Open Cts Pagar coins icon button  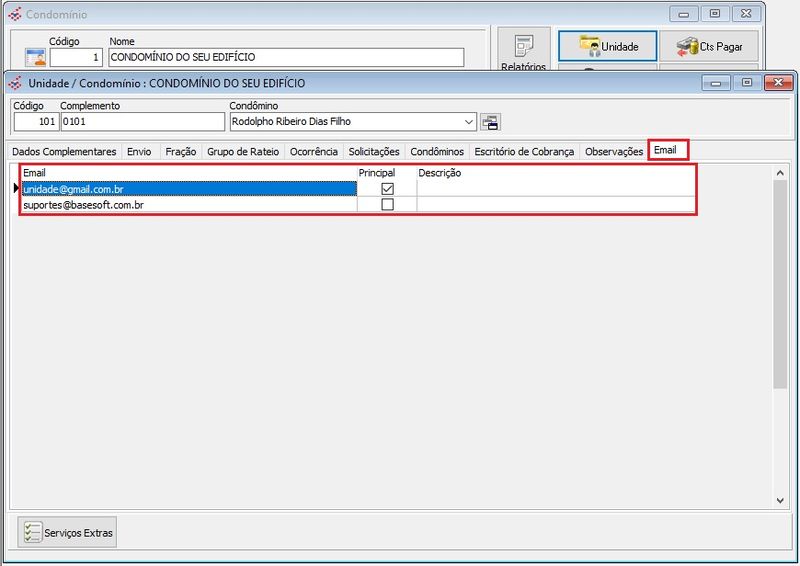[x=709, y=46]
